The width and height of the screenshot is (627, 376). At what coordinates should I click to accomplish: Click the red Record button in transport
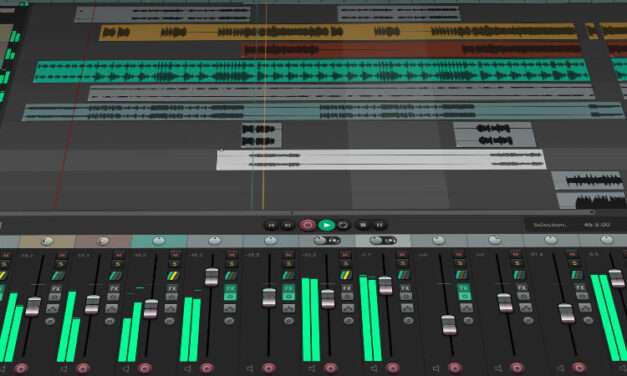pyautogui.click(x=308, y=225)
